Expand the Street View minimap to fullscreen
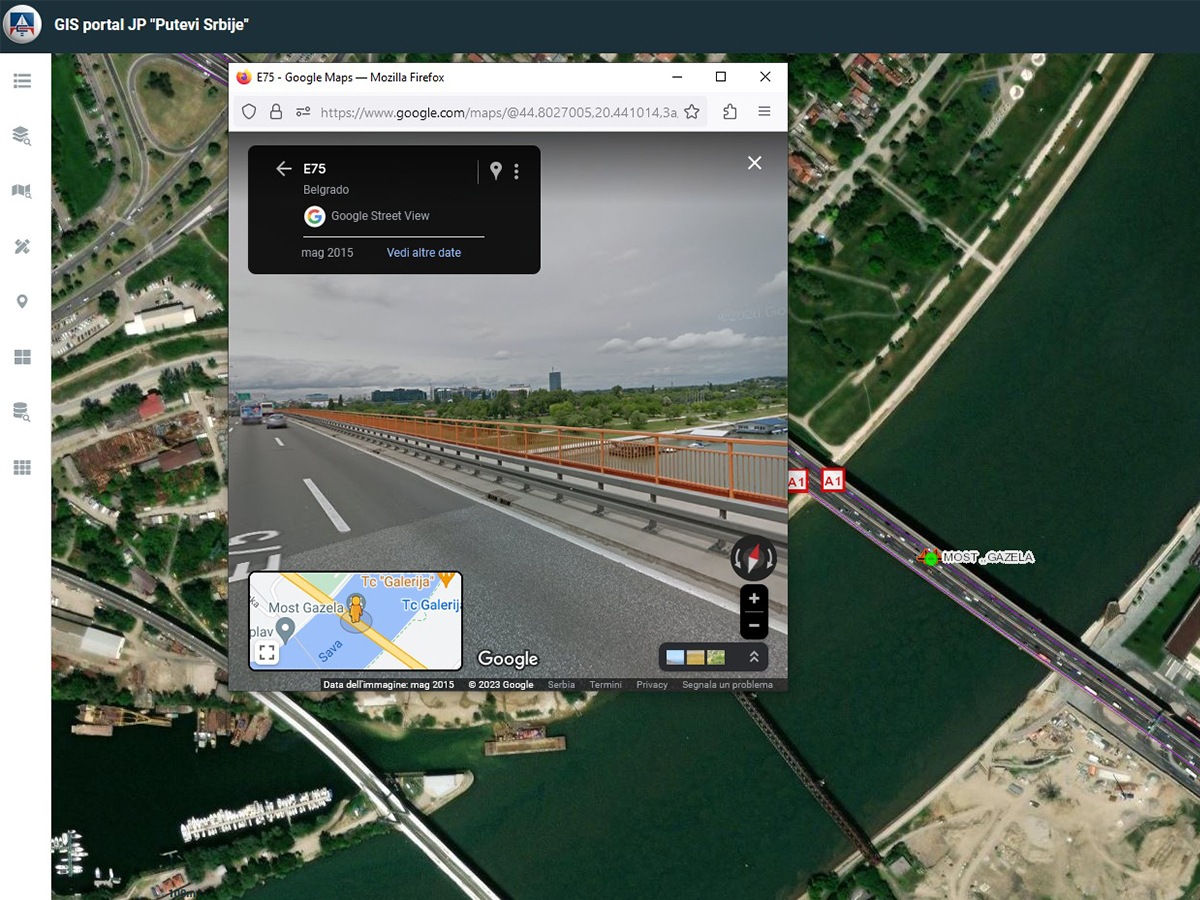The height and width of the screenshot is (900, 1200). point(267,653)
